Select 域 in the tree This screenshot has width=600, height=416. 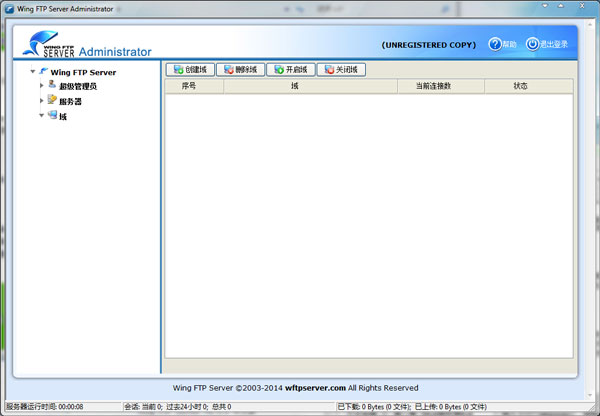coord(63,117)
